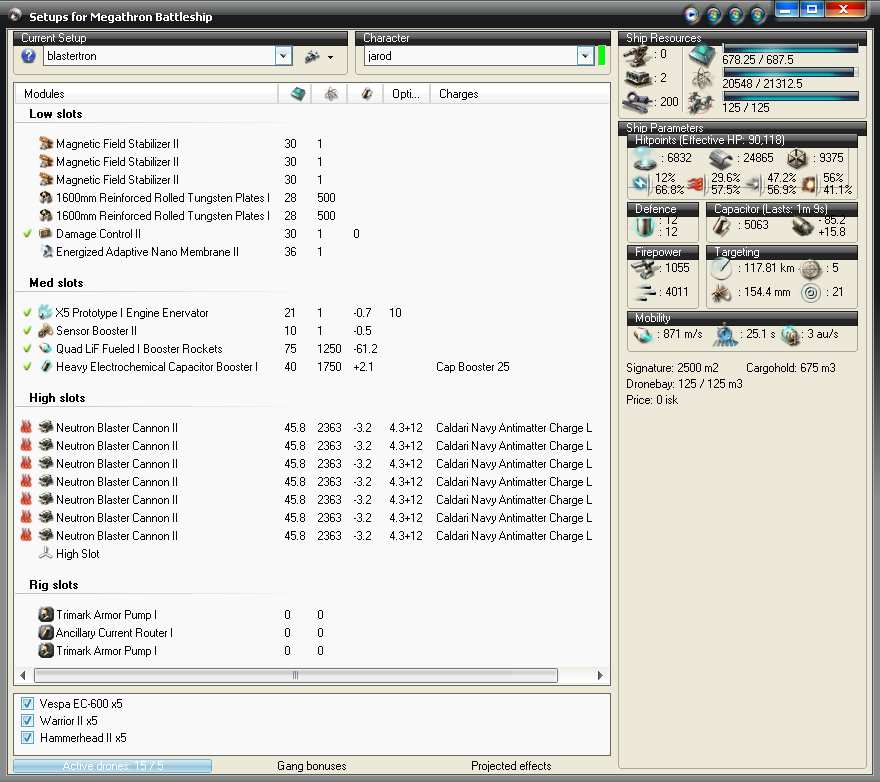Click the launcher hardpoints icon in Ship Resources

pos(638,79)
